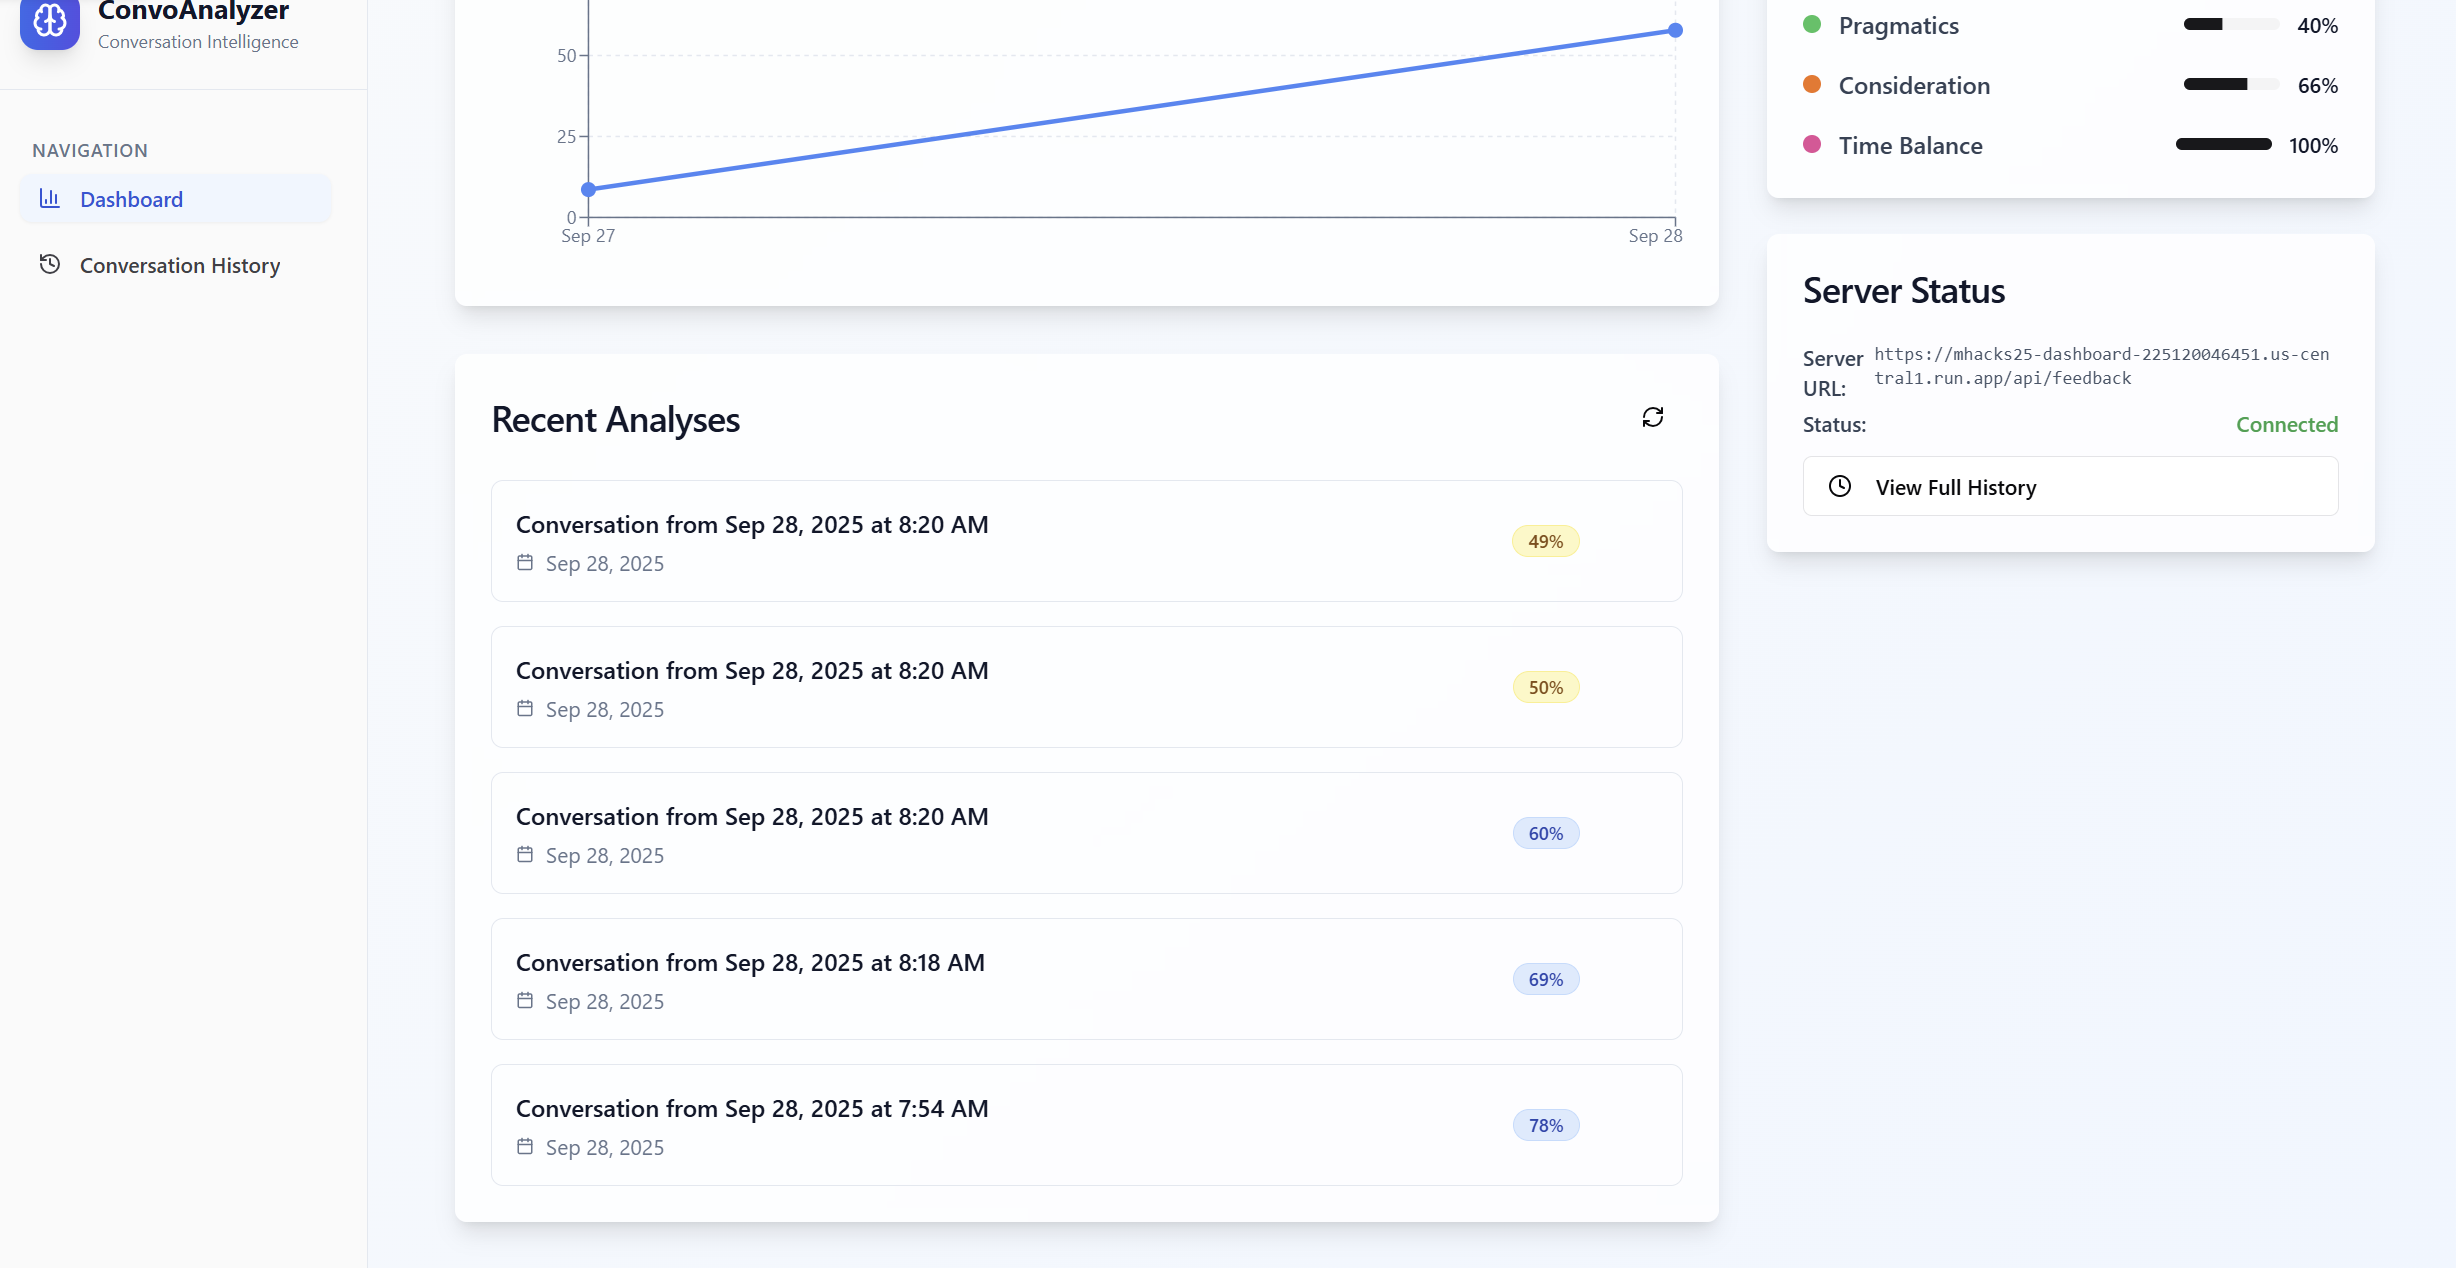Click the 60% score badge
Screen dimensions: 2456x1268
click(1545, 833)
